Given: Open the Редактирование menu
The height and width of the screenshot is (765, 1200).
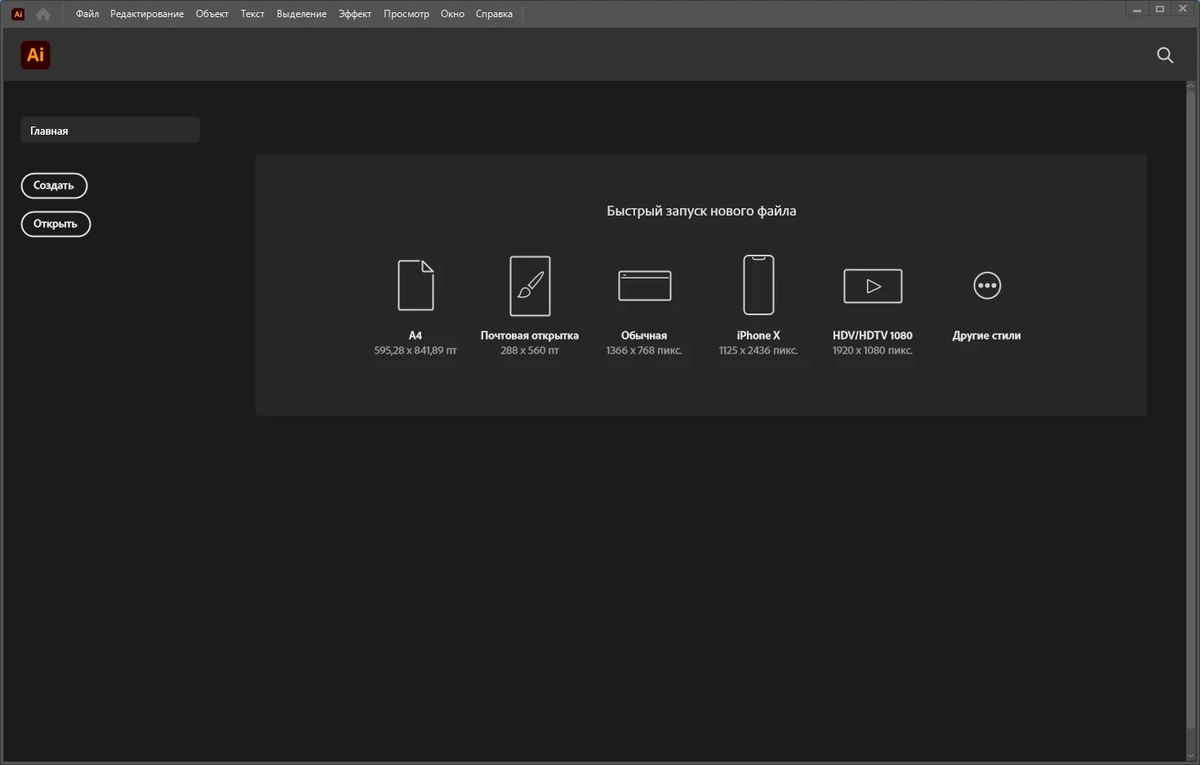Looking at the screenshot, I should click(x=147, y=14).
